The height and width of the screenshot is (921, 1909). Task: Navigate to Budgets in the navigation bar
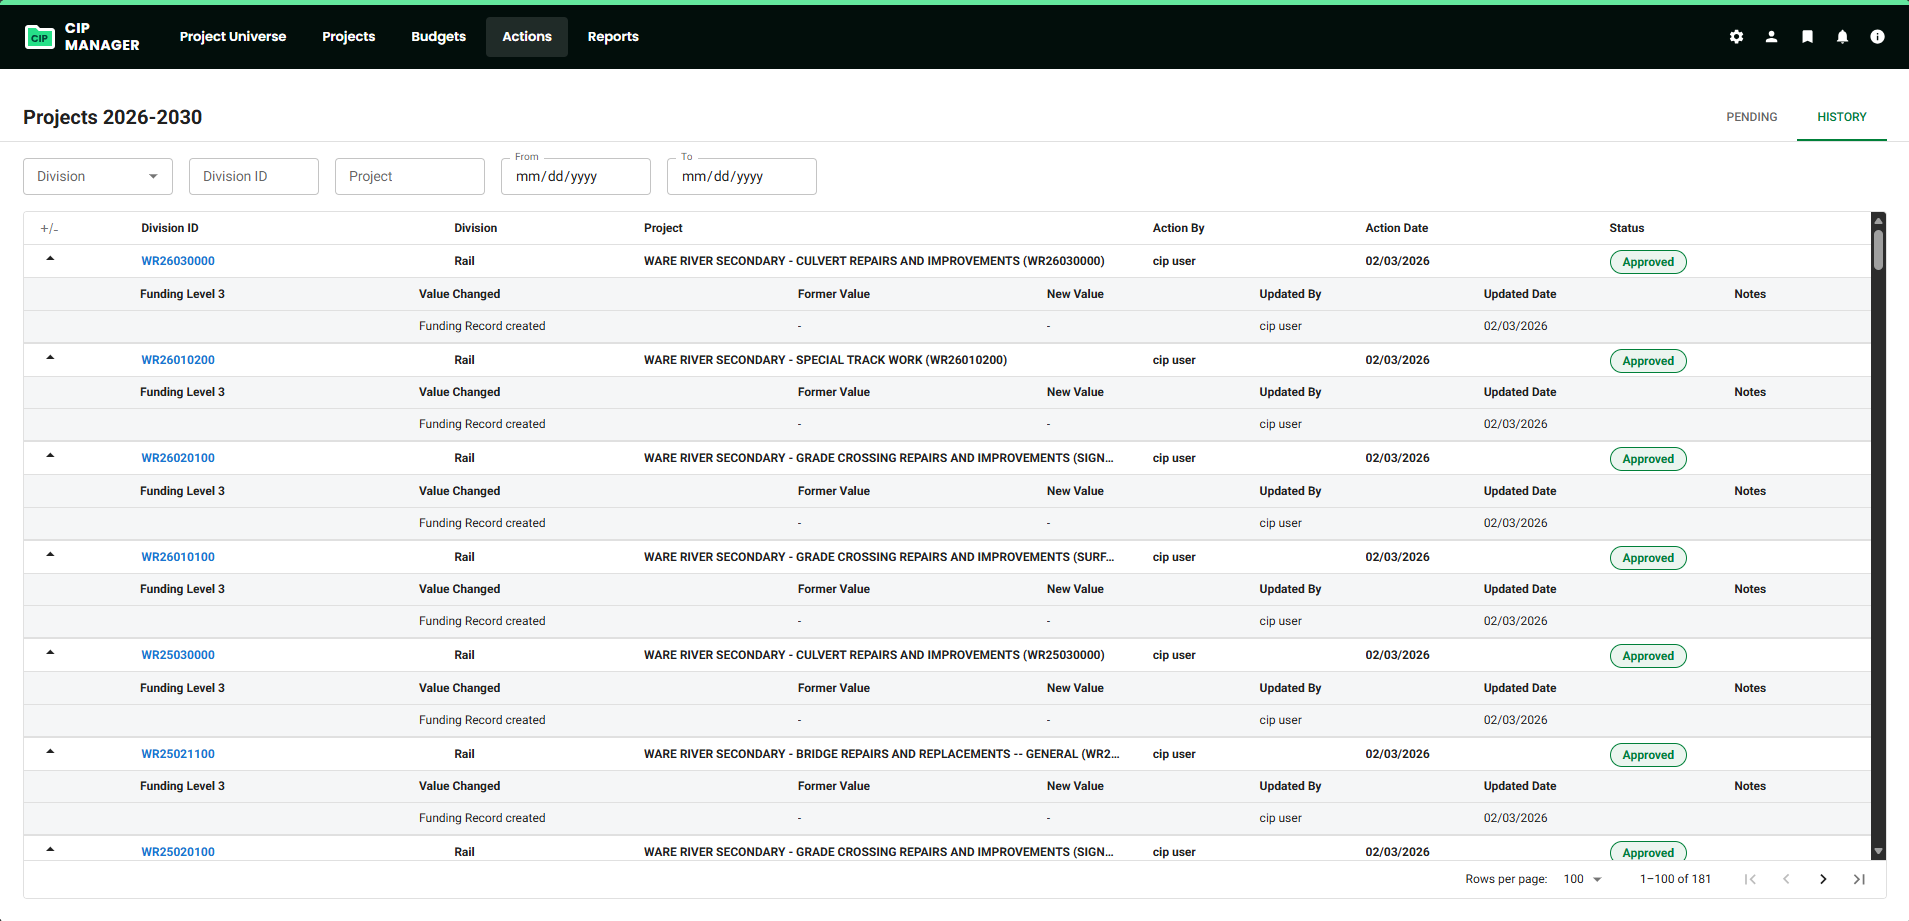pyautogui.click(x=438, y=36)
